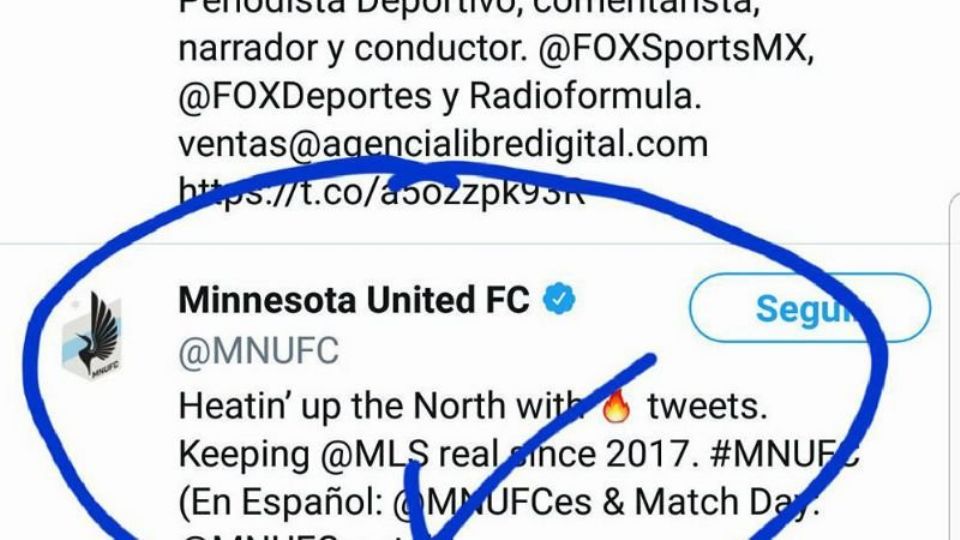Open the https://t.co shortened link

pos(381,192)
